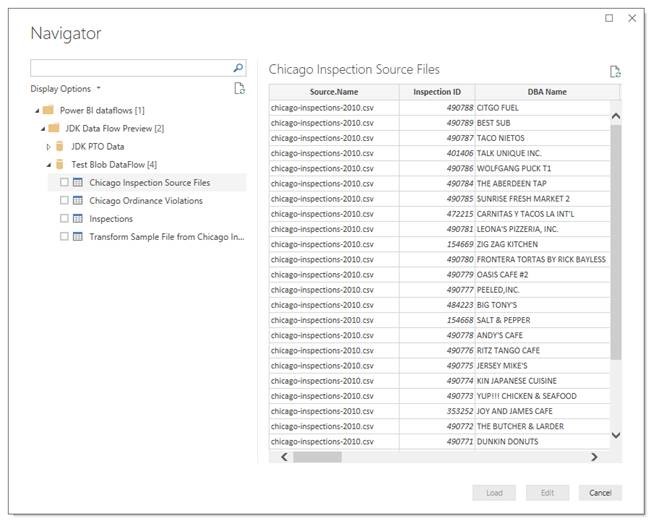This screenshot has height=526, width=659.
Task: Click the ZIG ZAG KITCHEN cell
Action: pyautogui.click(x=543, y=244)
